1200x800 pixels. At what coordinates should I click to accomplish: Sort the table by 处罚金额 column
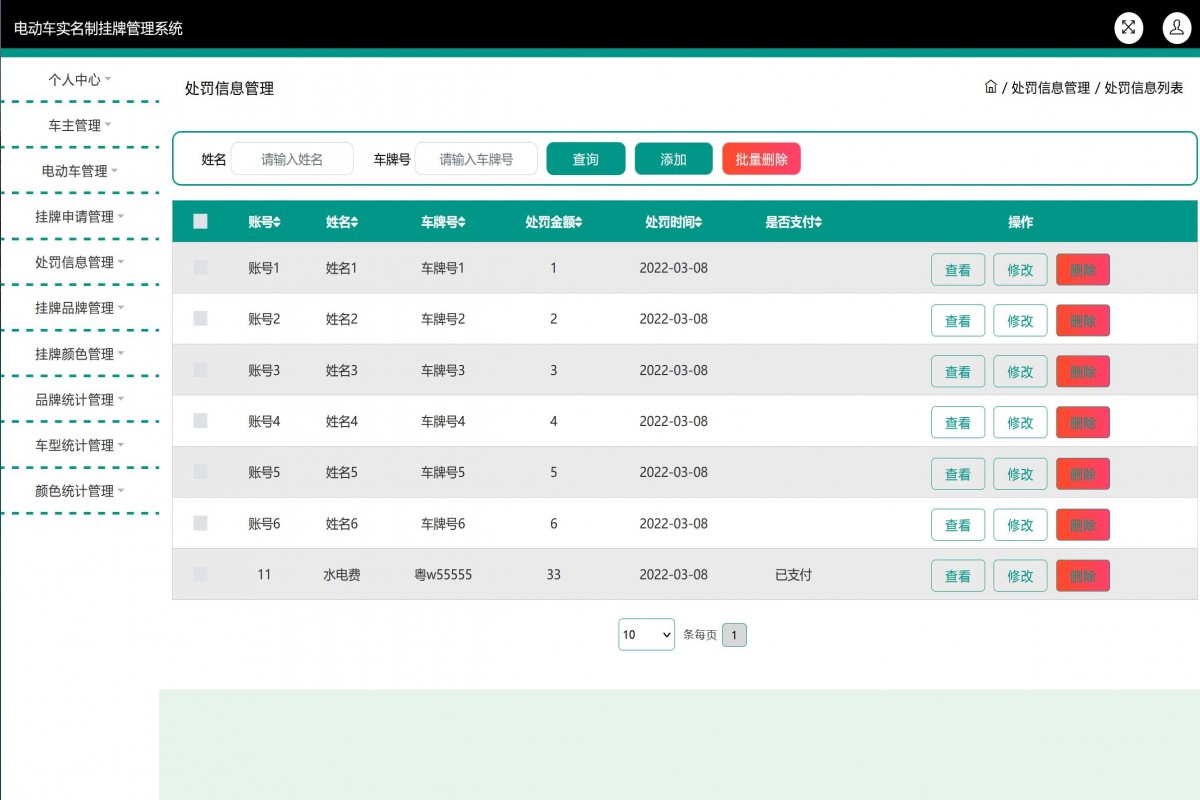point(553,222)
